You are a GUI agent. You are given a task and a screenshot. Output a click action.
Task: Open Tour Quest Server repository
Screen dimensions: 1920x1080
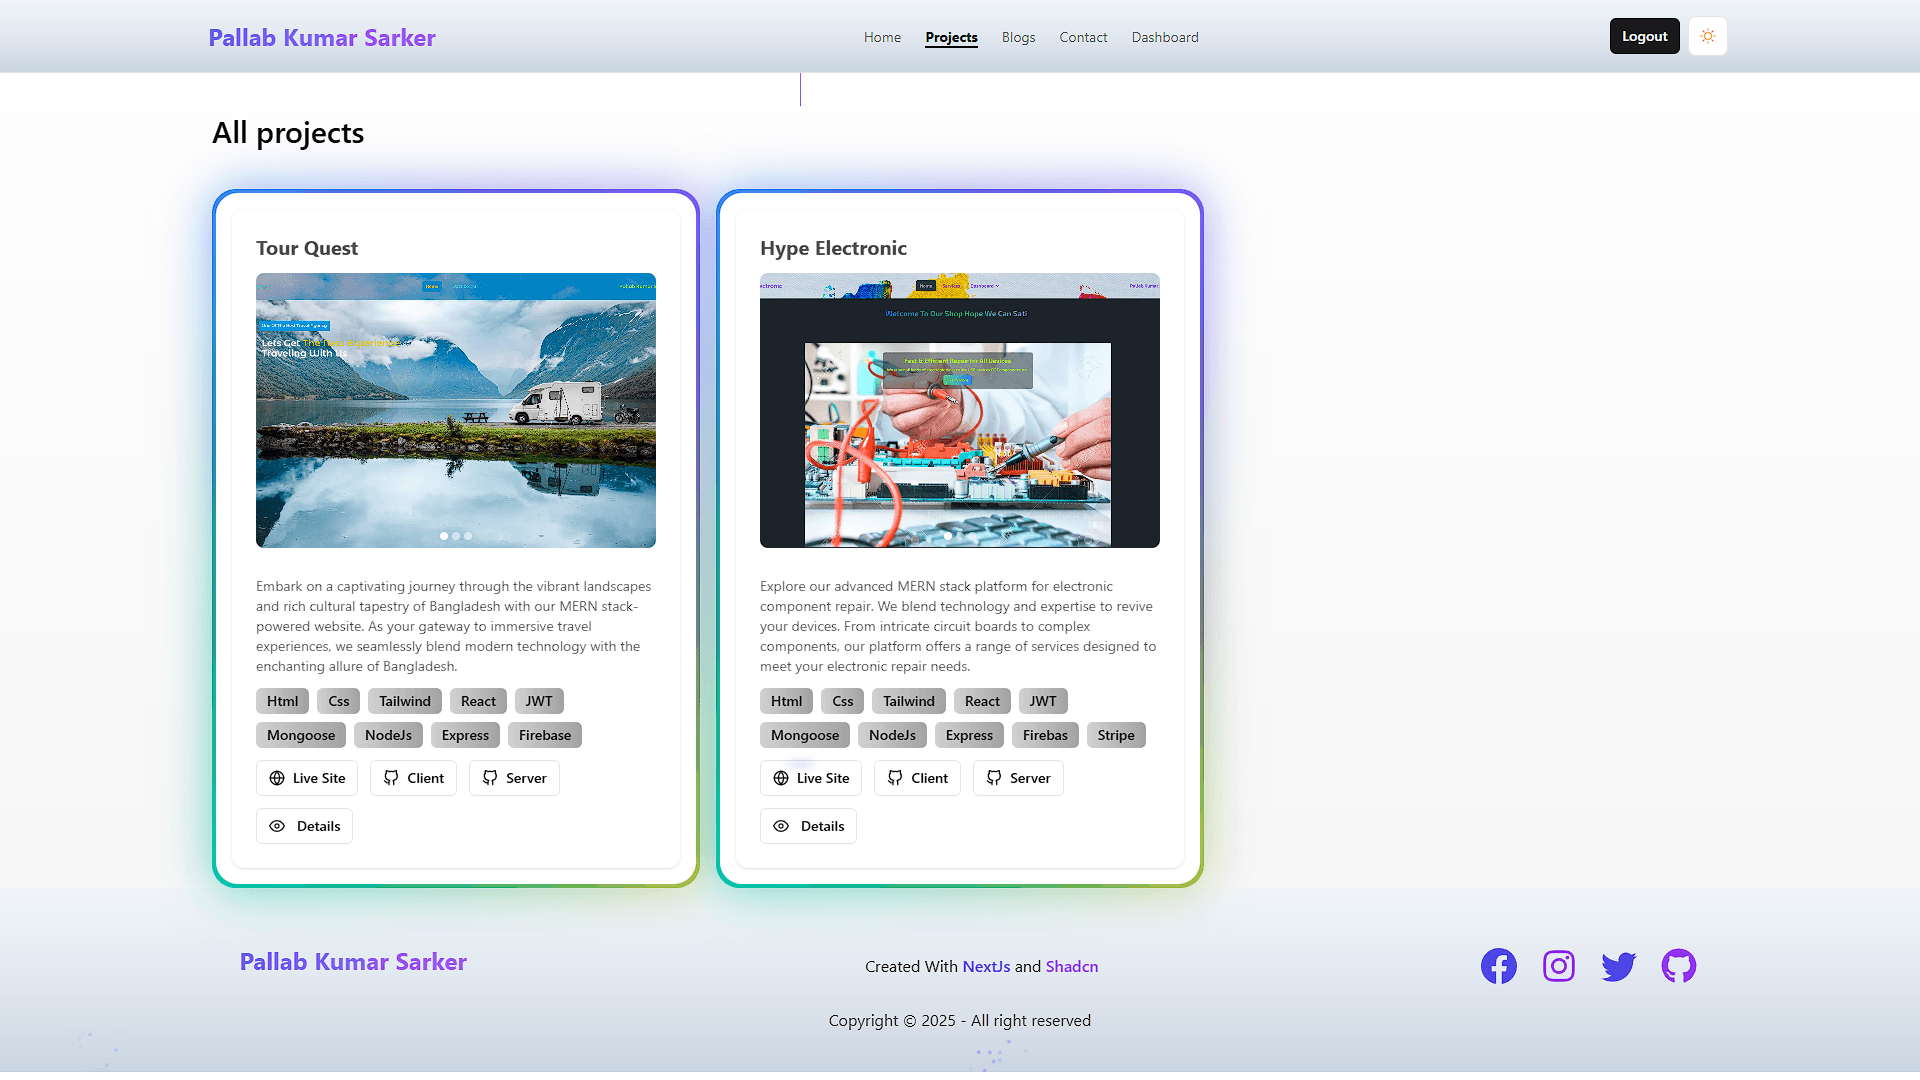click(x=514, y=778)
